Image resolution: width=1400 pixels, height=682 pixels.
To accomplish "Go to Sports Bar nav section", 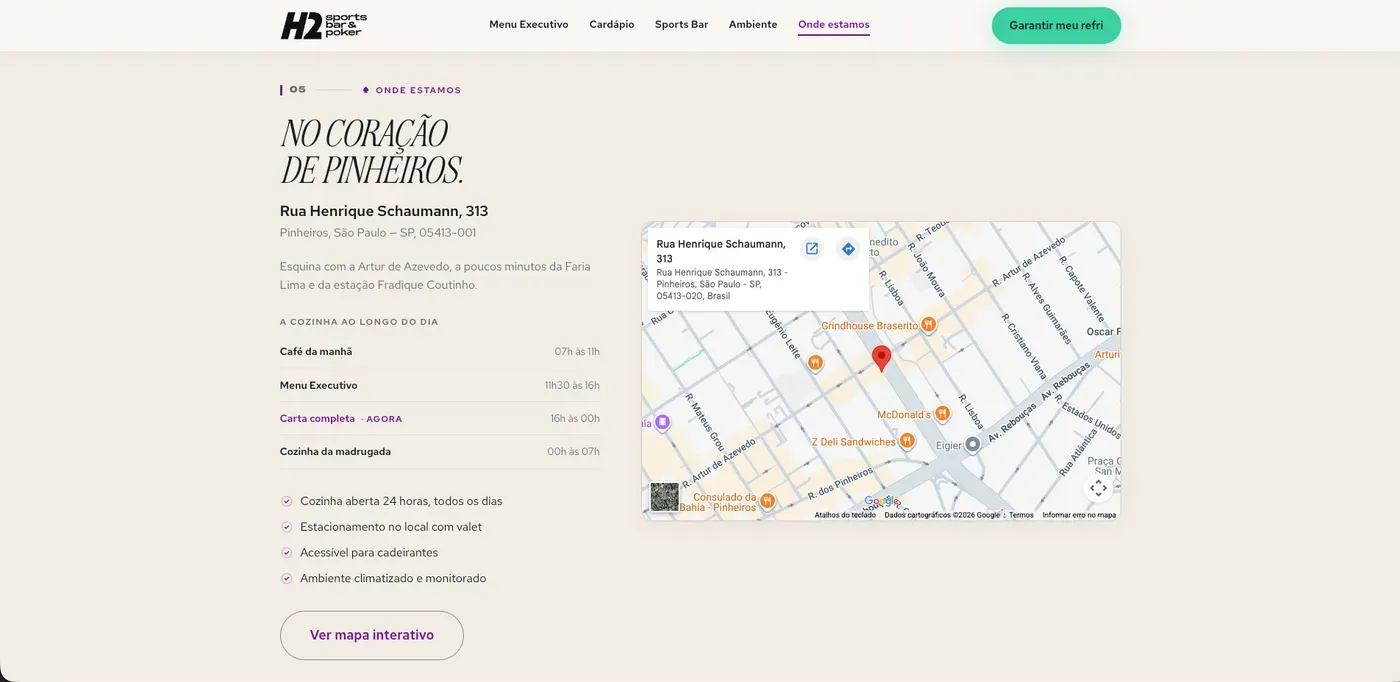I will (x=682, y=25).
